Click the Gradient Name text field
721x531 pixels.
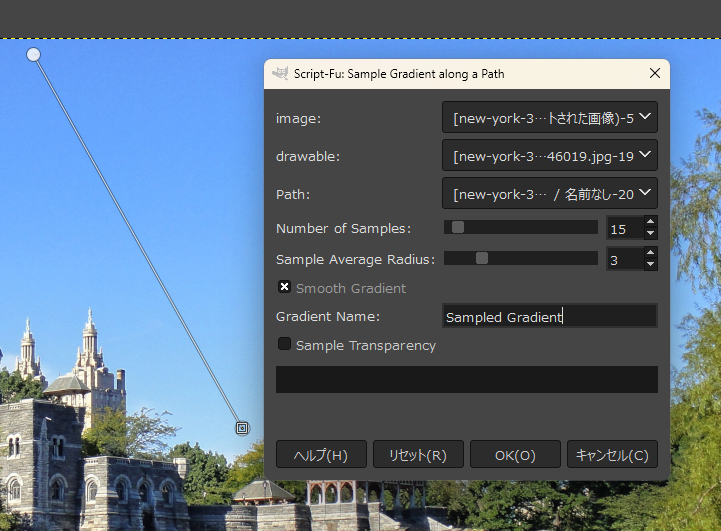coord(549,317)
